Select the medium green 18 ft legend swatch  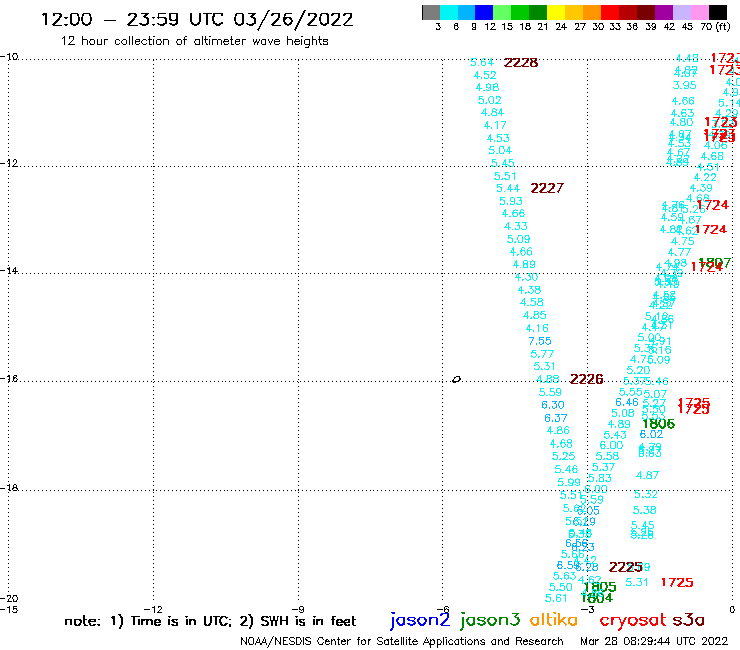pyautogui.click(x=521, y=12)
